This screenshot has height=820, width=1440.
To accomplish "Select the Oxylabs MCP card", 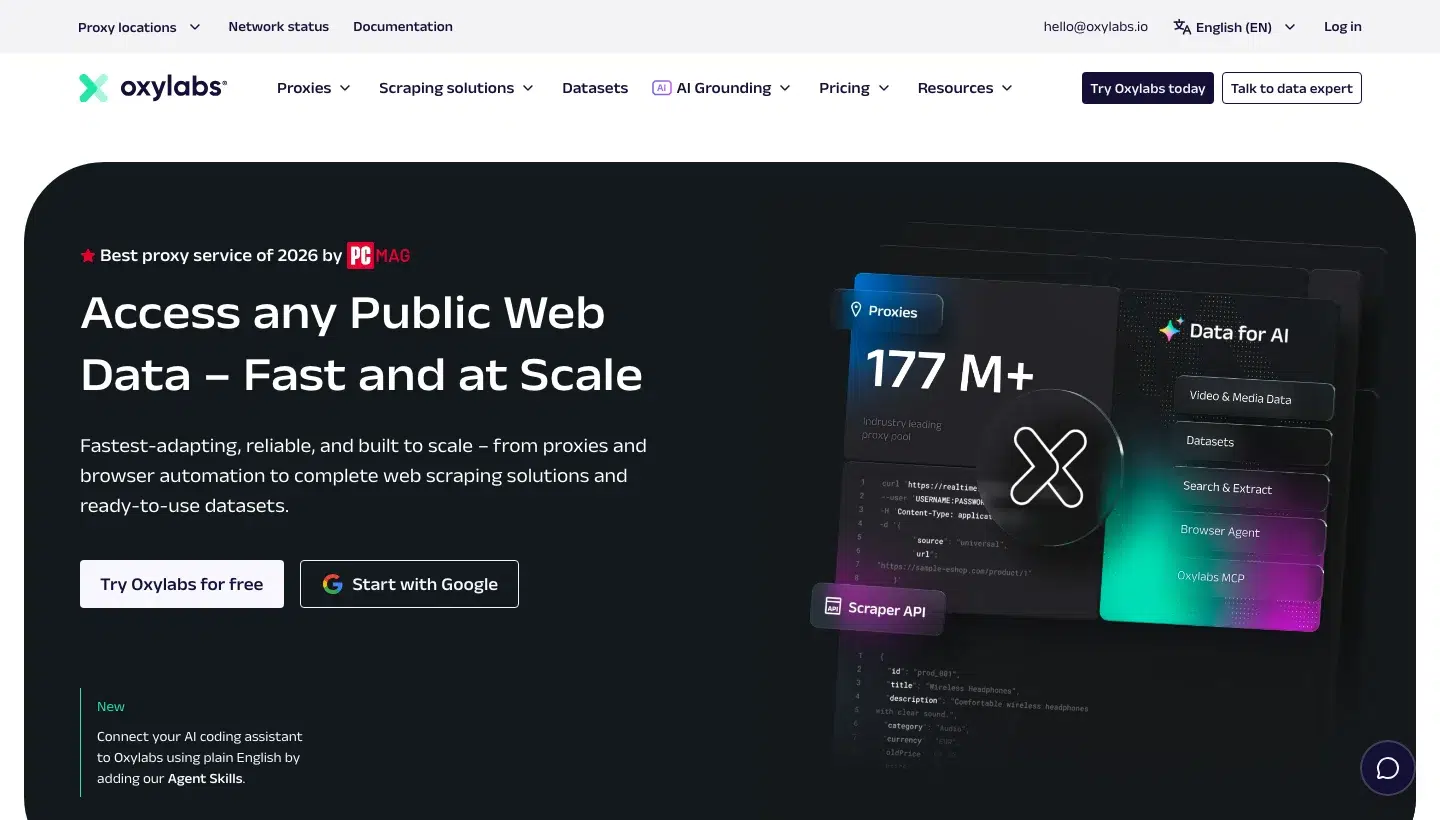I will click(x=1244, y=577).
